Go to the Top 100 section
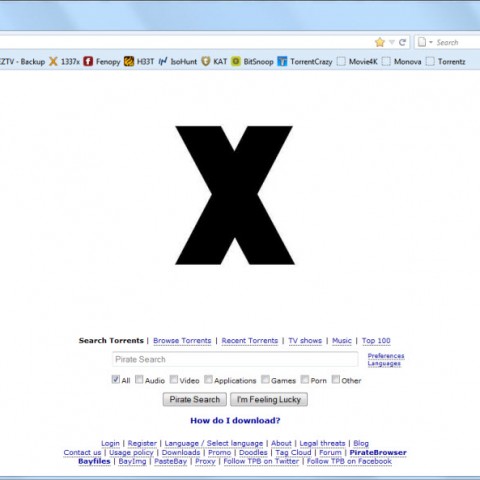Screen dimensions: 480x480 point(376,341)
